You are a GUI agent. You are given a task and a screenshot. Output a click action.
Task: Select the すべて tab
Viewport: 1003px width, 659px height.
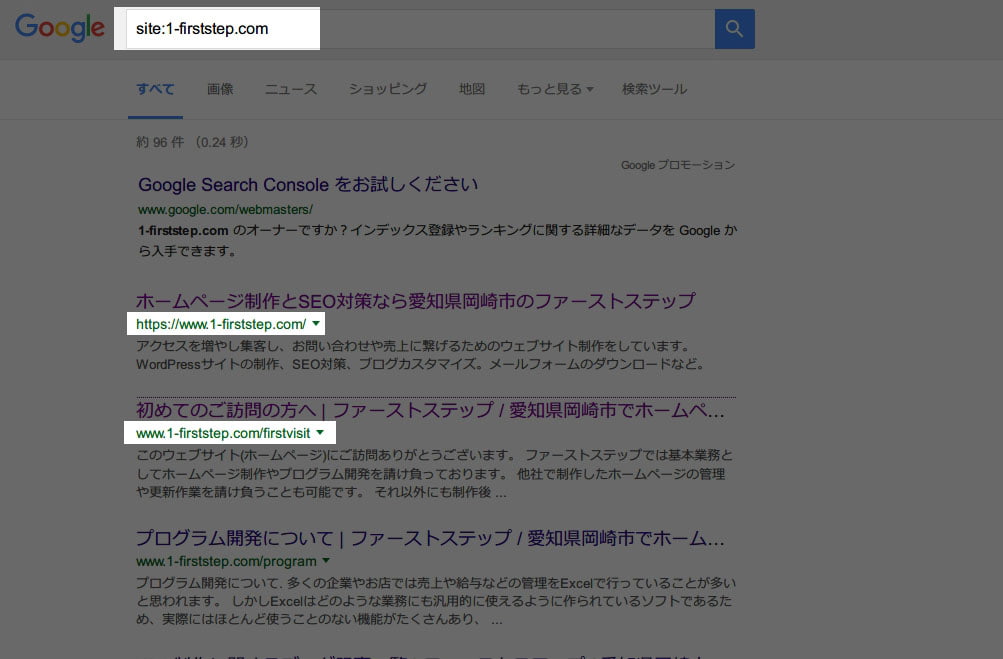(x=155, y=89)
